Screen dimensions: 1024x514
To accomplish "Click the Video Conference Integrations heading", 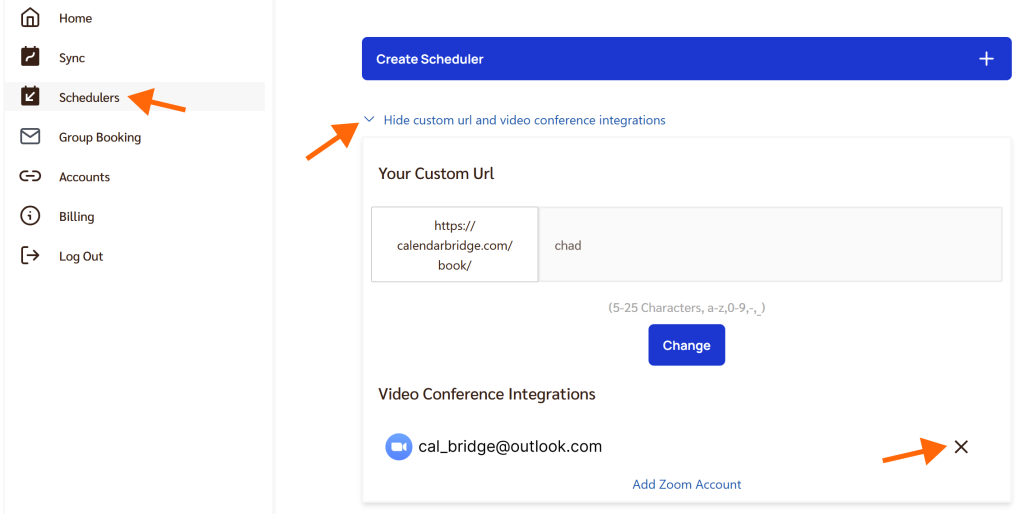I will pos(487,394).
